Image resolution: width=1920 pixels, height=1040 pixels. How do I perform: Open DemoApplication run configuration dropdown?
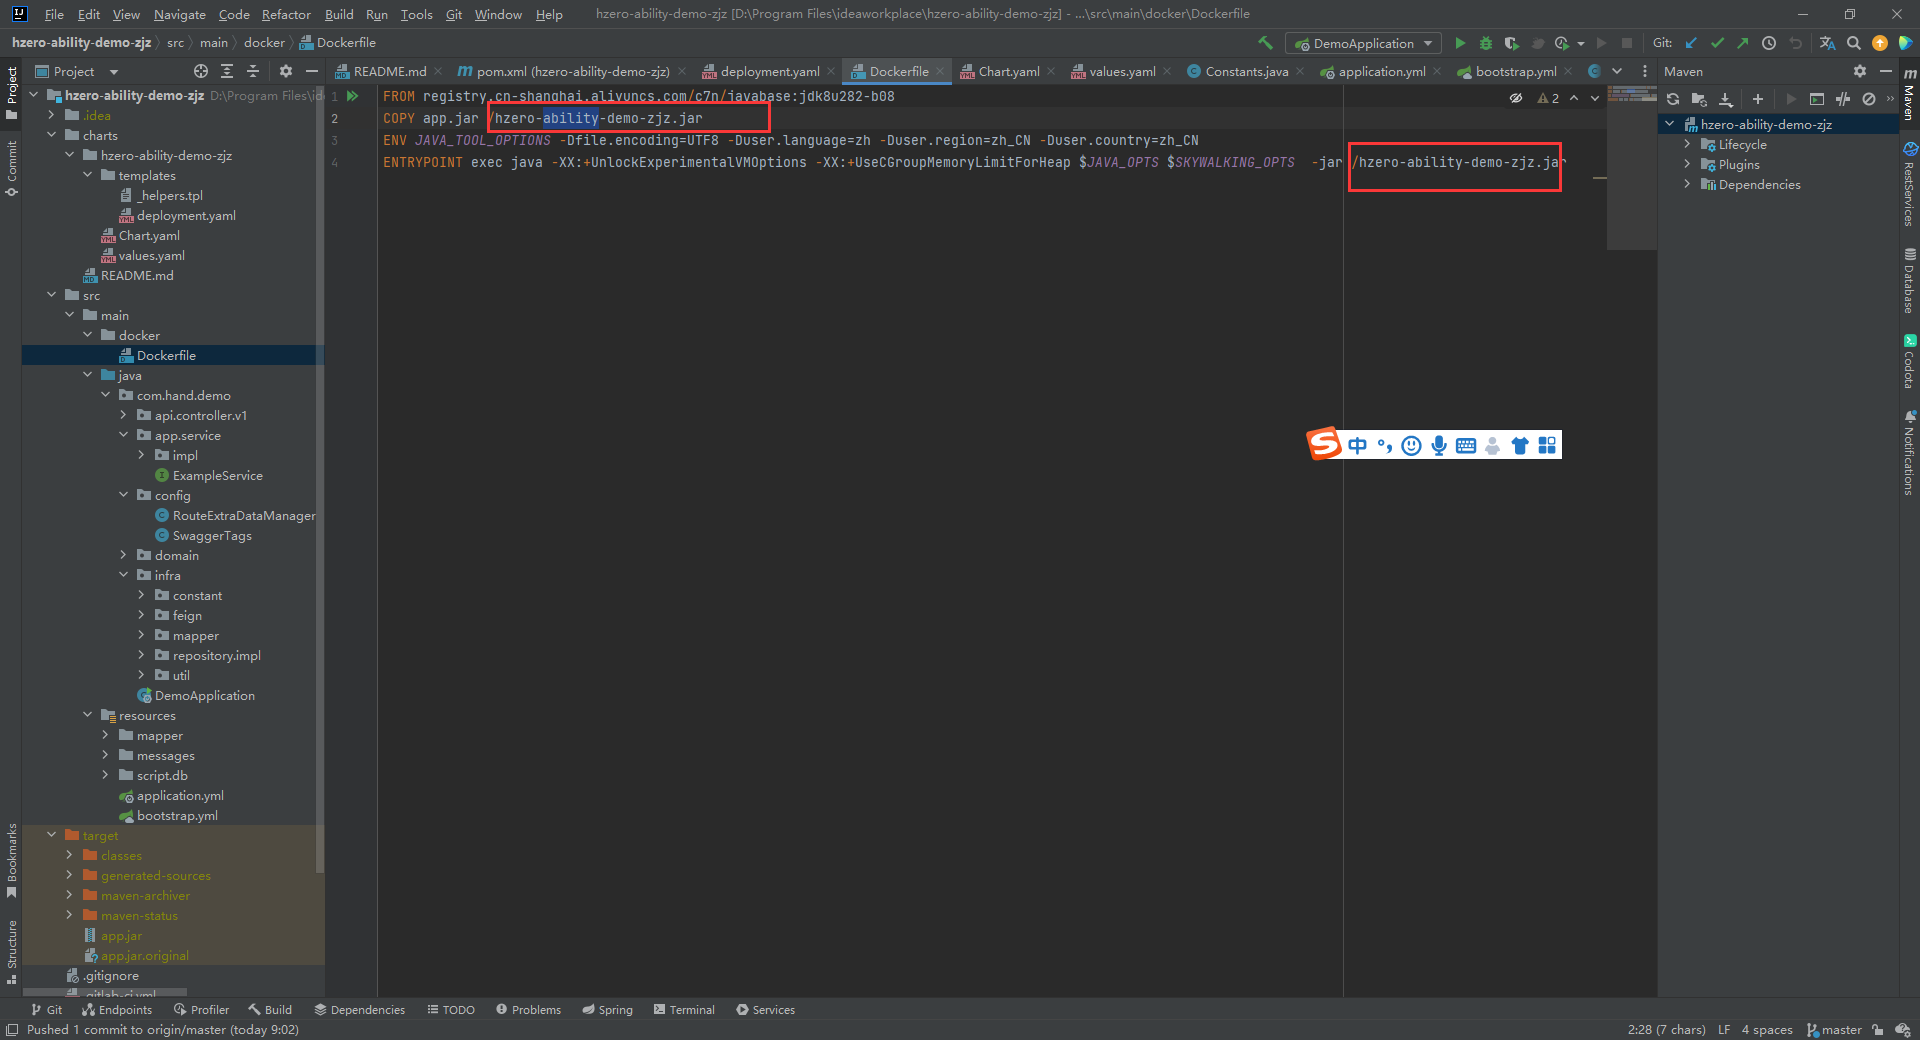tap(1363, 43)
